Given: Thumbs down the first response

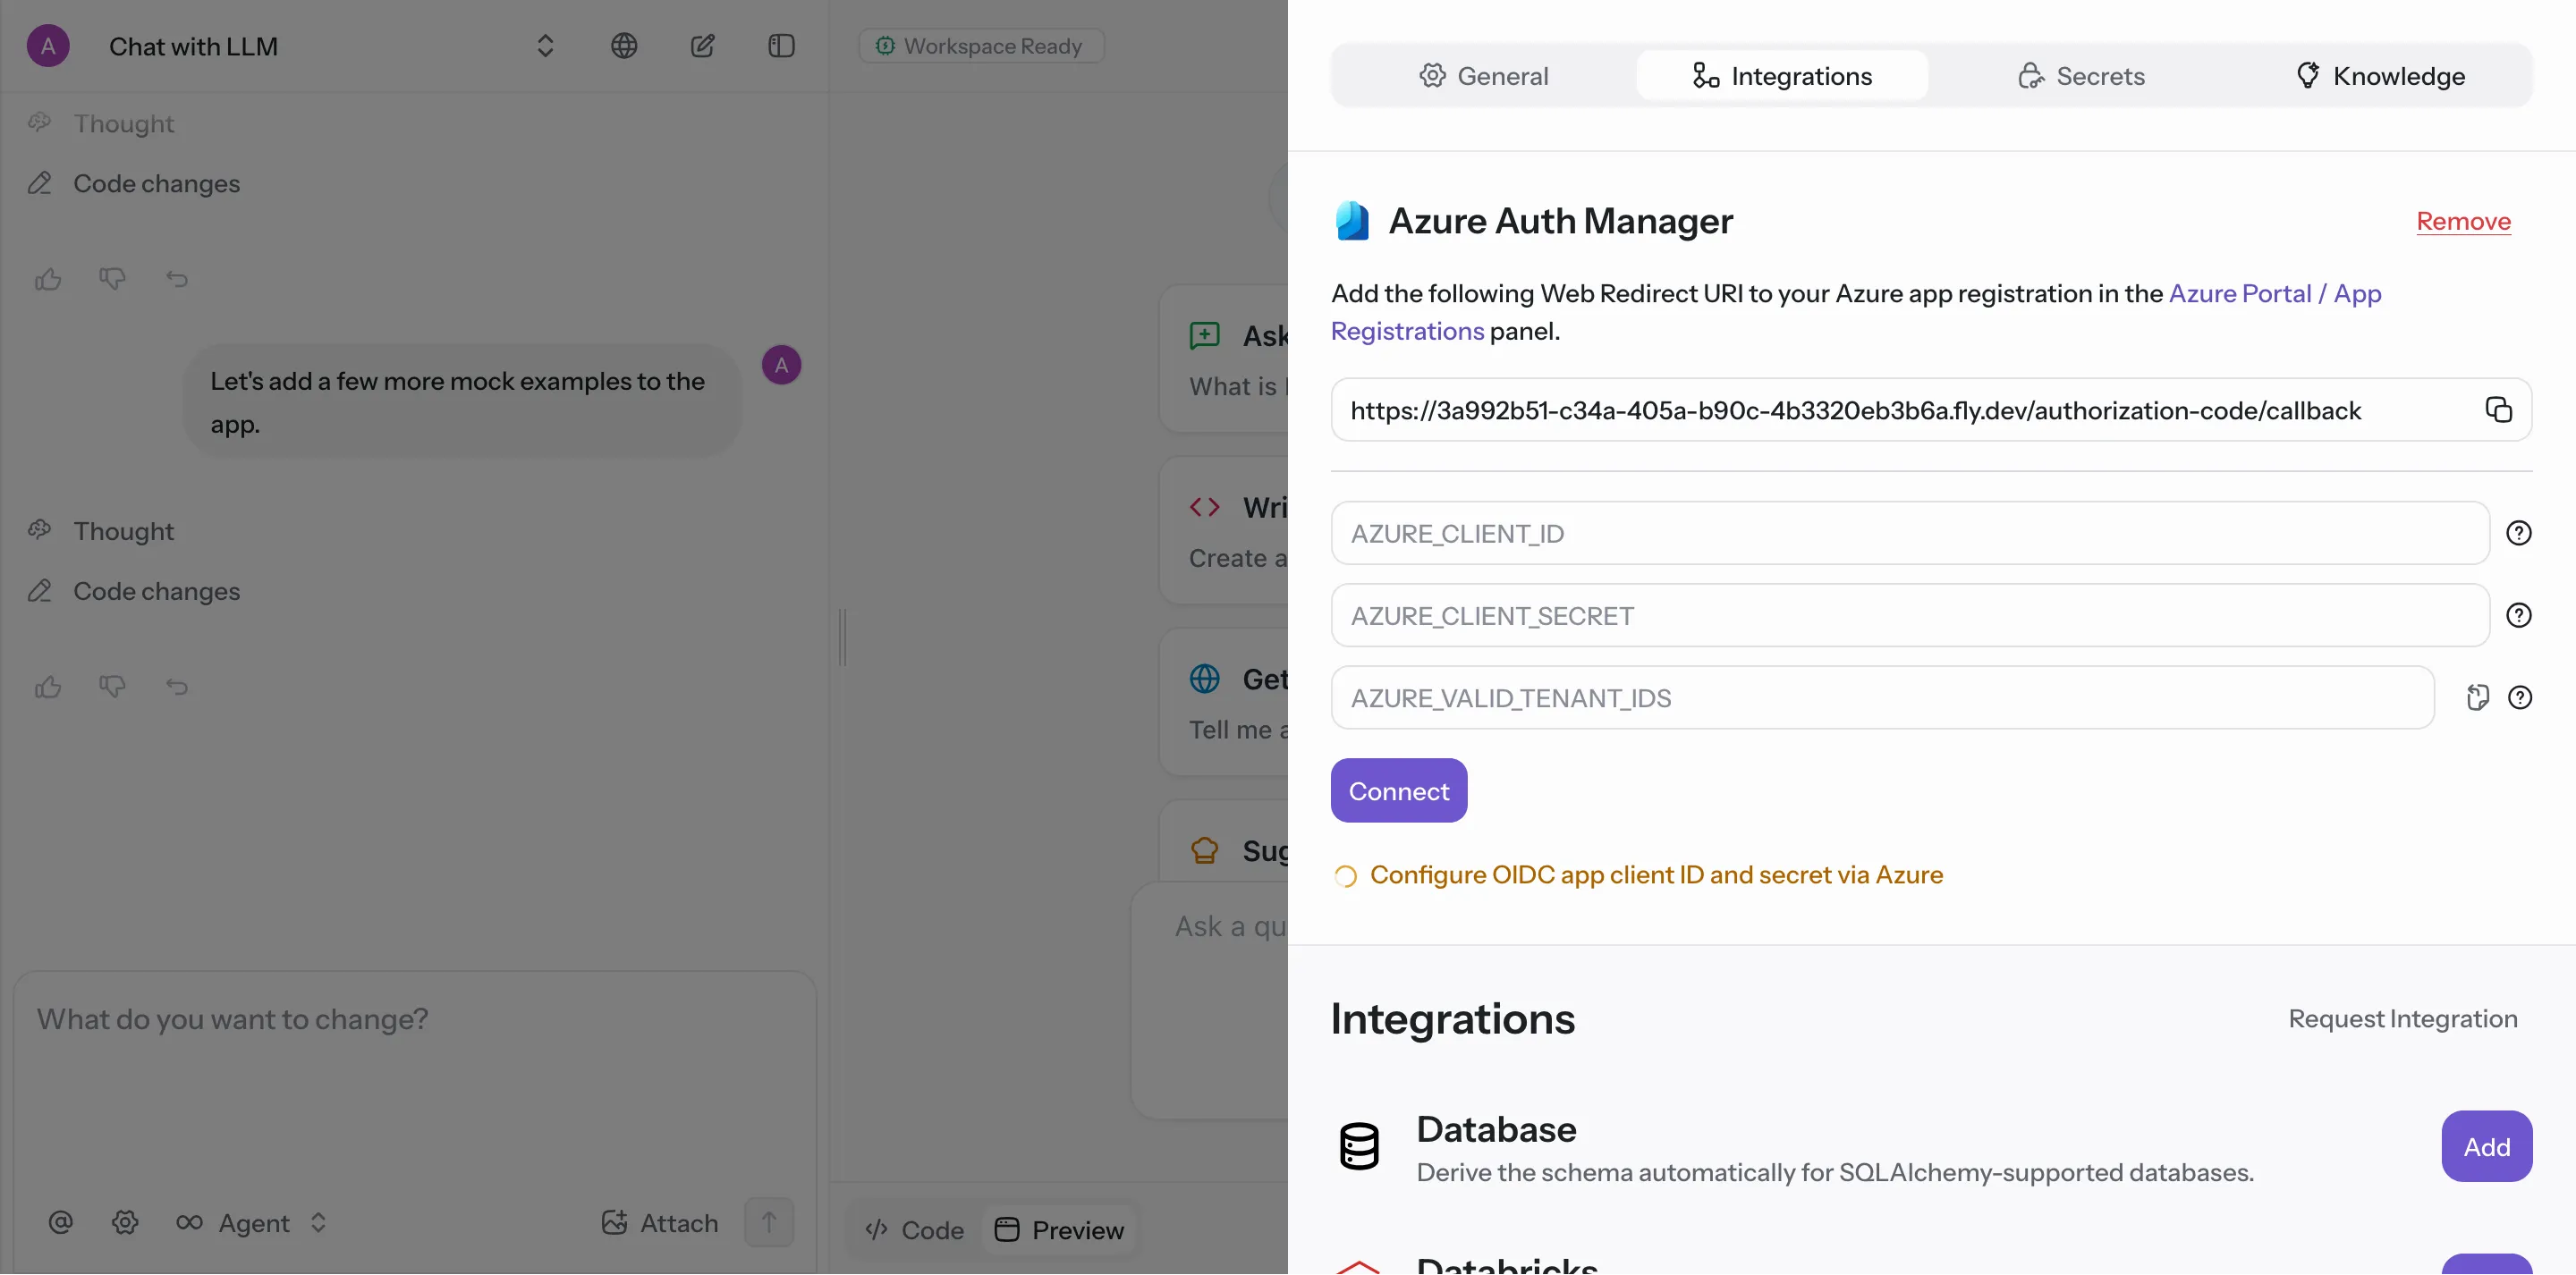Looking at the screenshot, I should point(112,279).
